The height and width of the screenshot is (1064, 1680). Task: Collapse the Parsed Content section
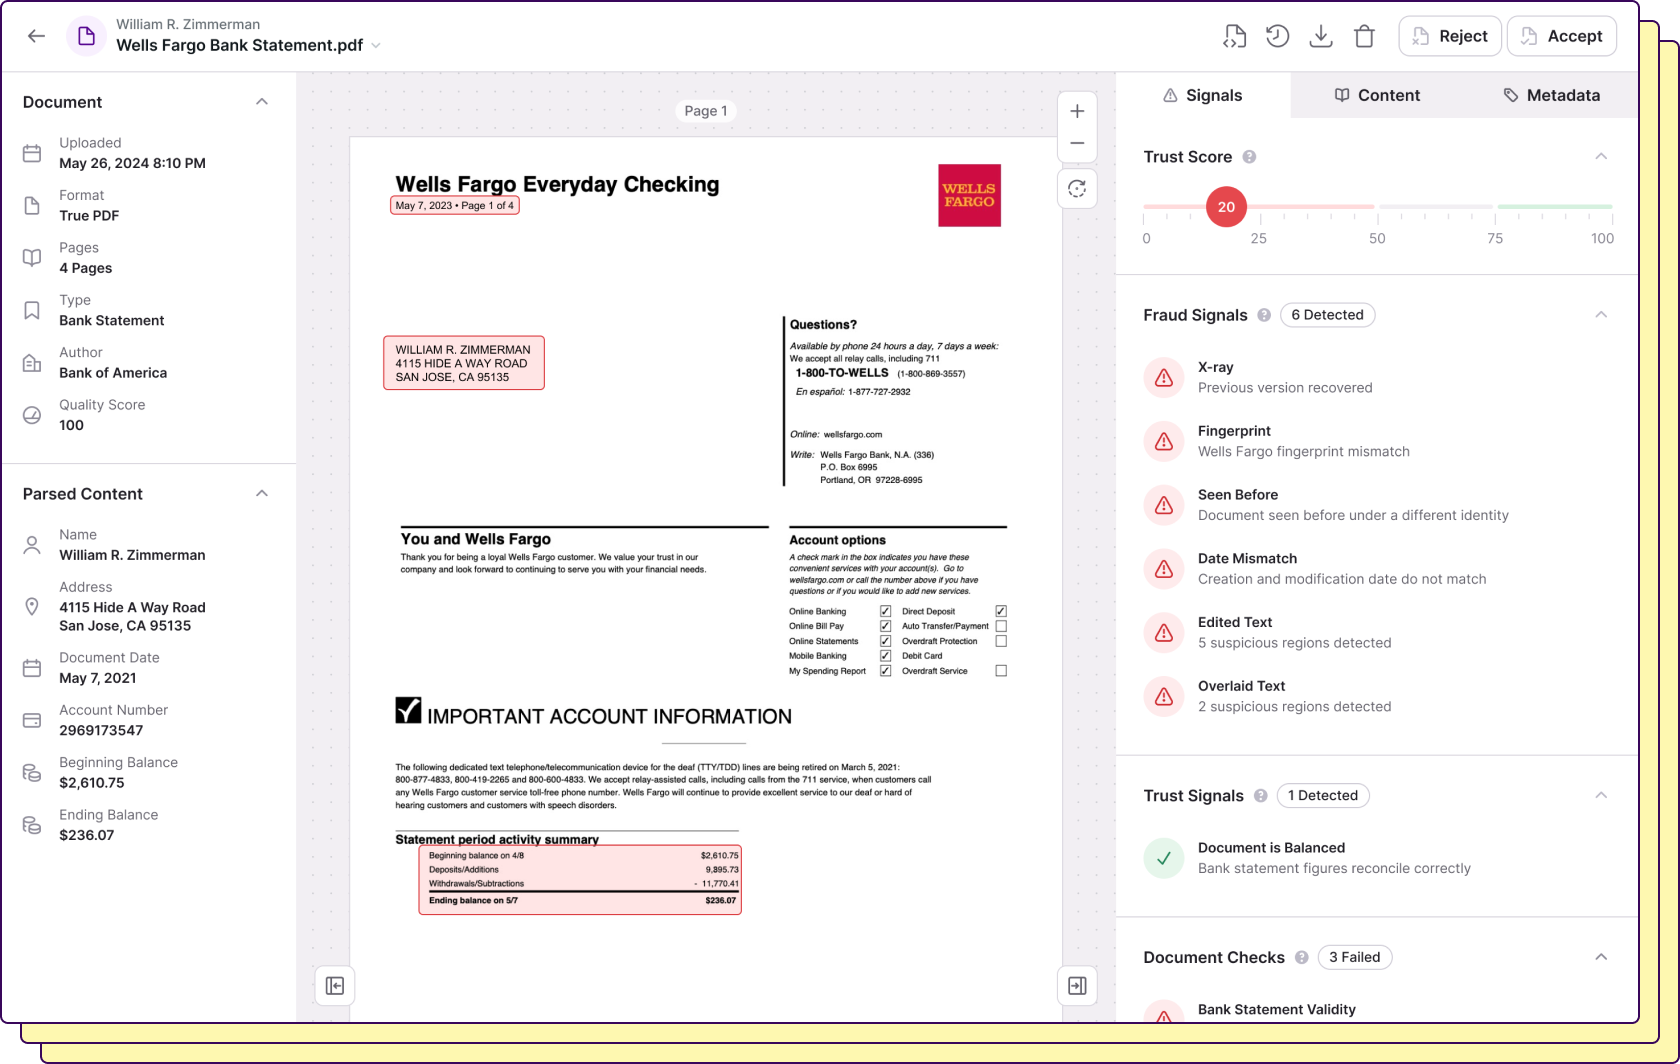[x=262, y=493]
